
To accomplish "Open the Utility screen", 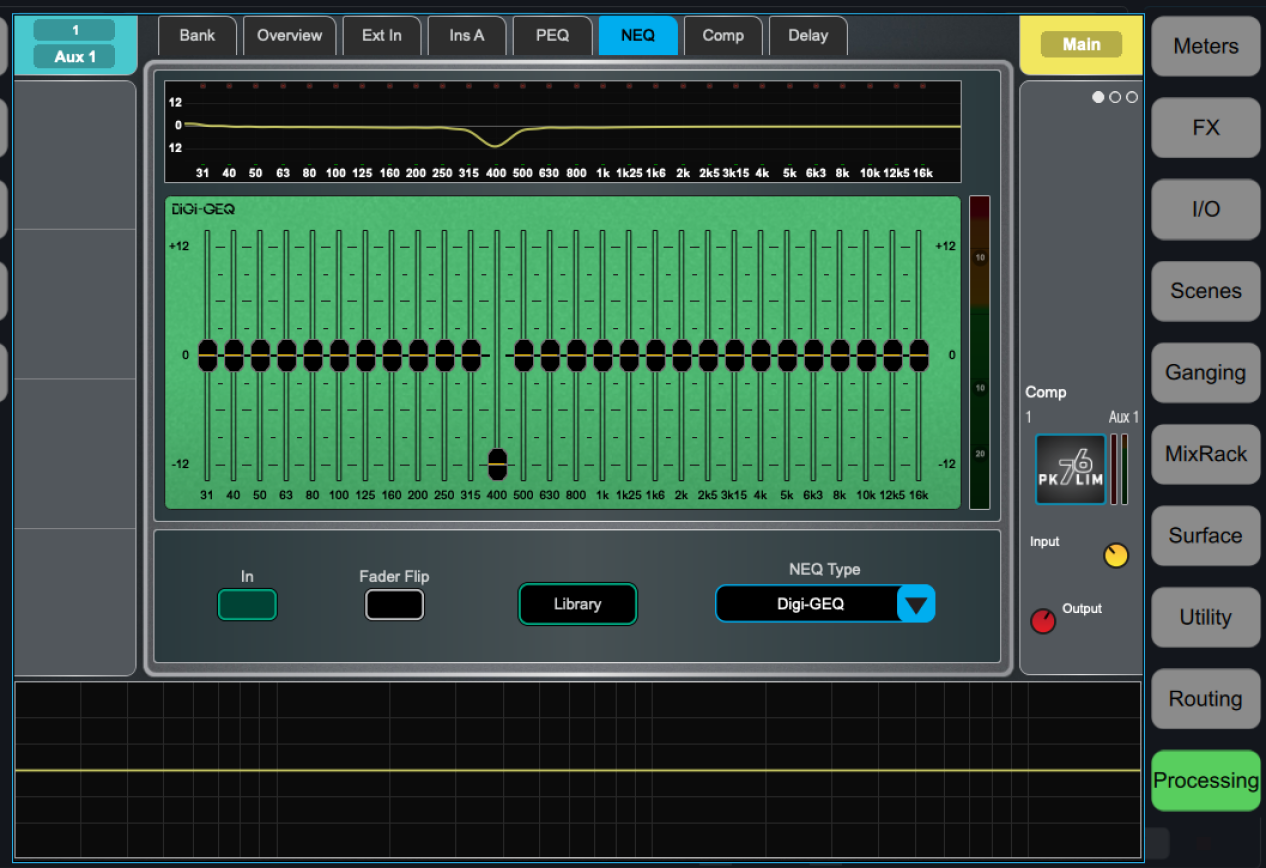I will pos(1205,617).
